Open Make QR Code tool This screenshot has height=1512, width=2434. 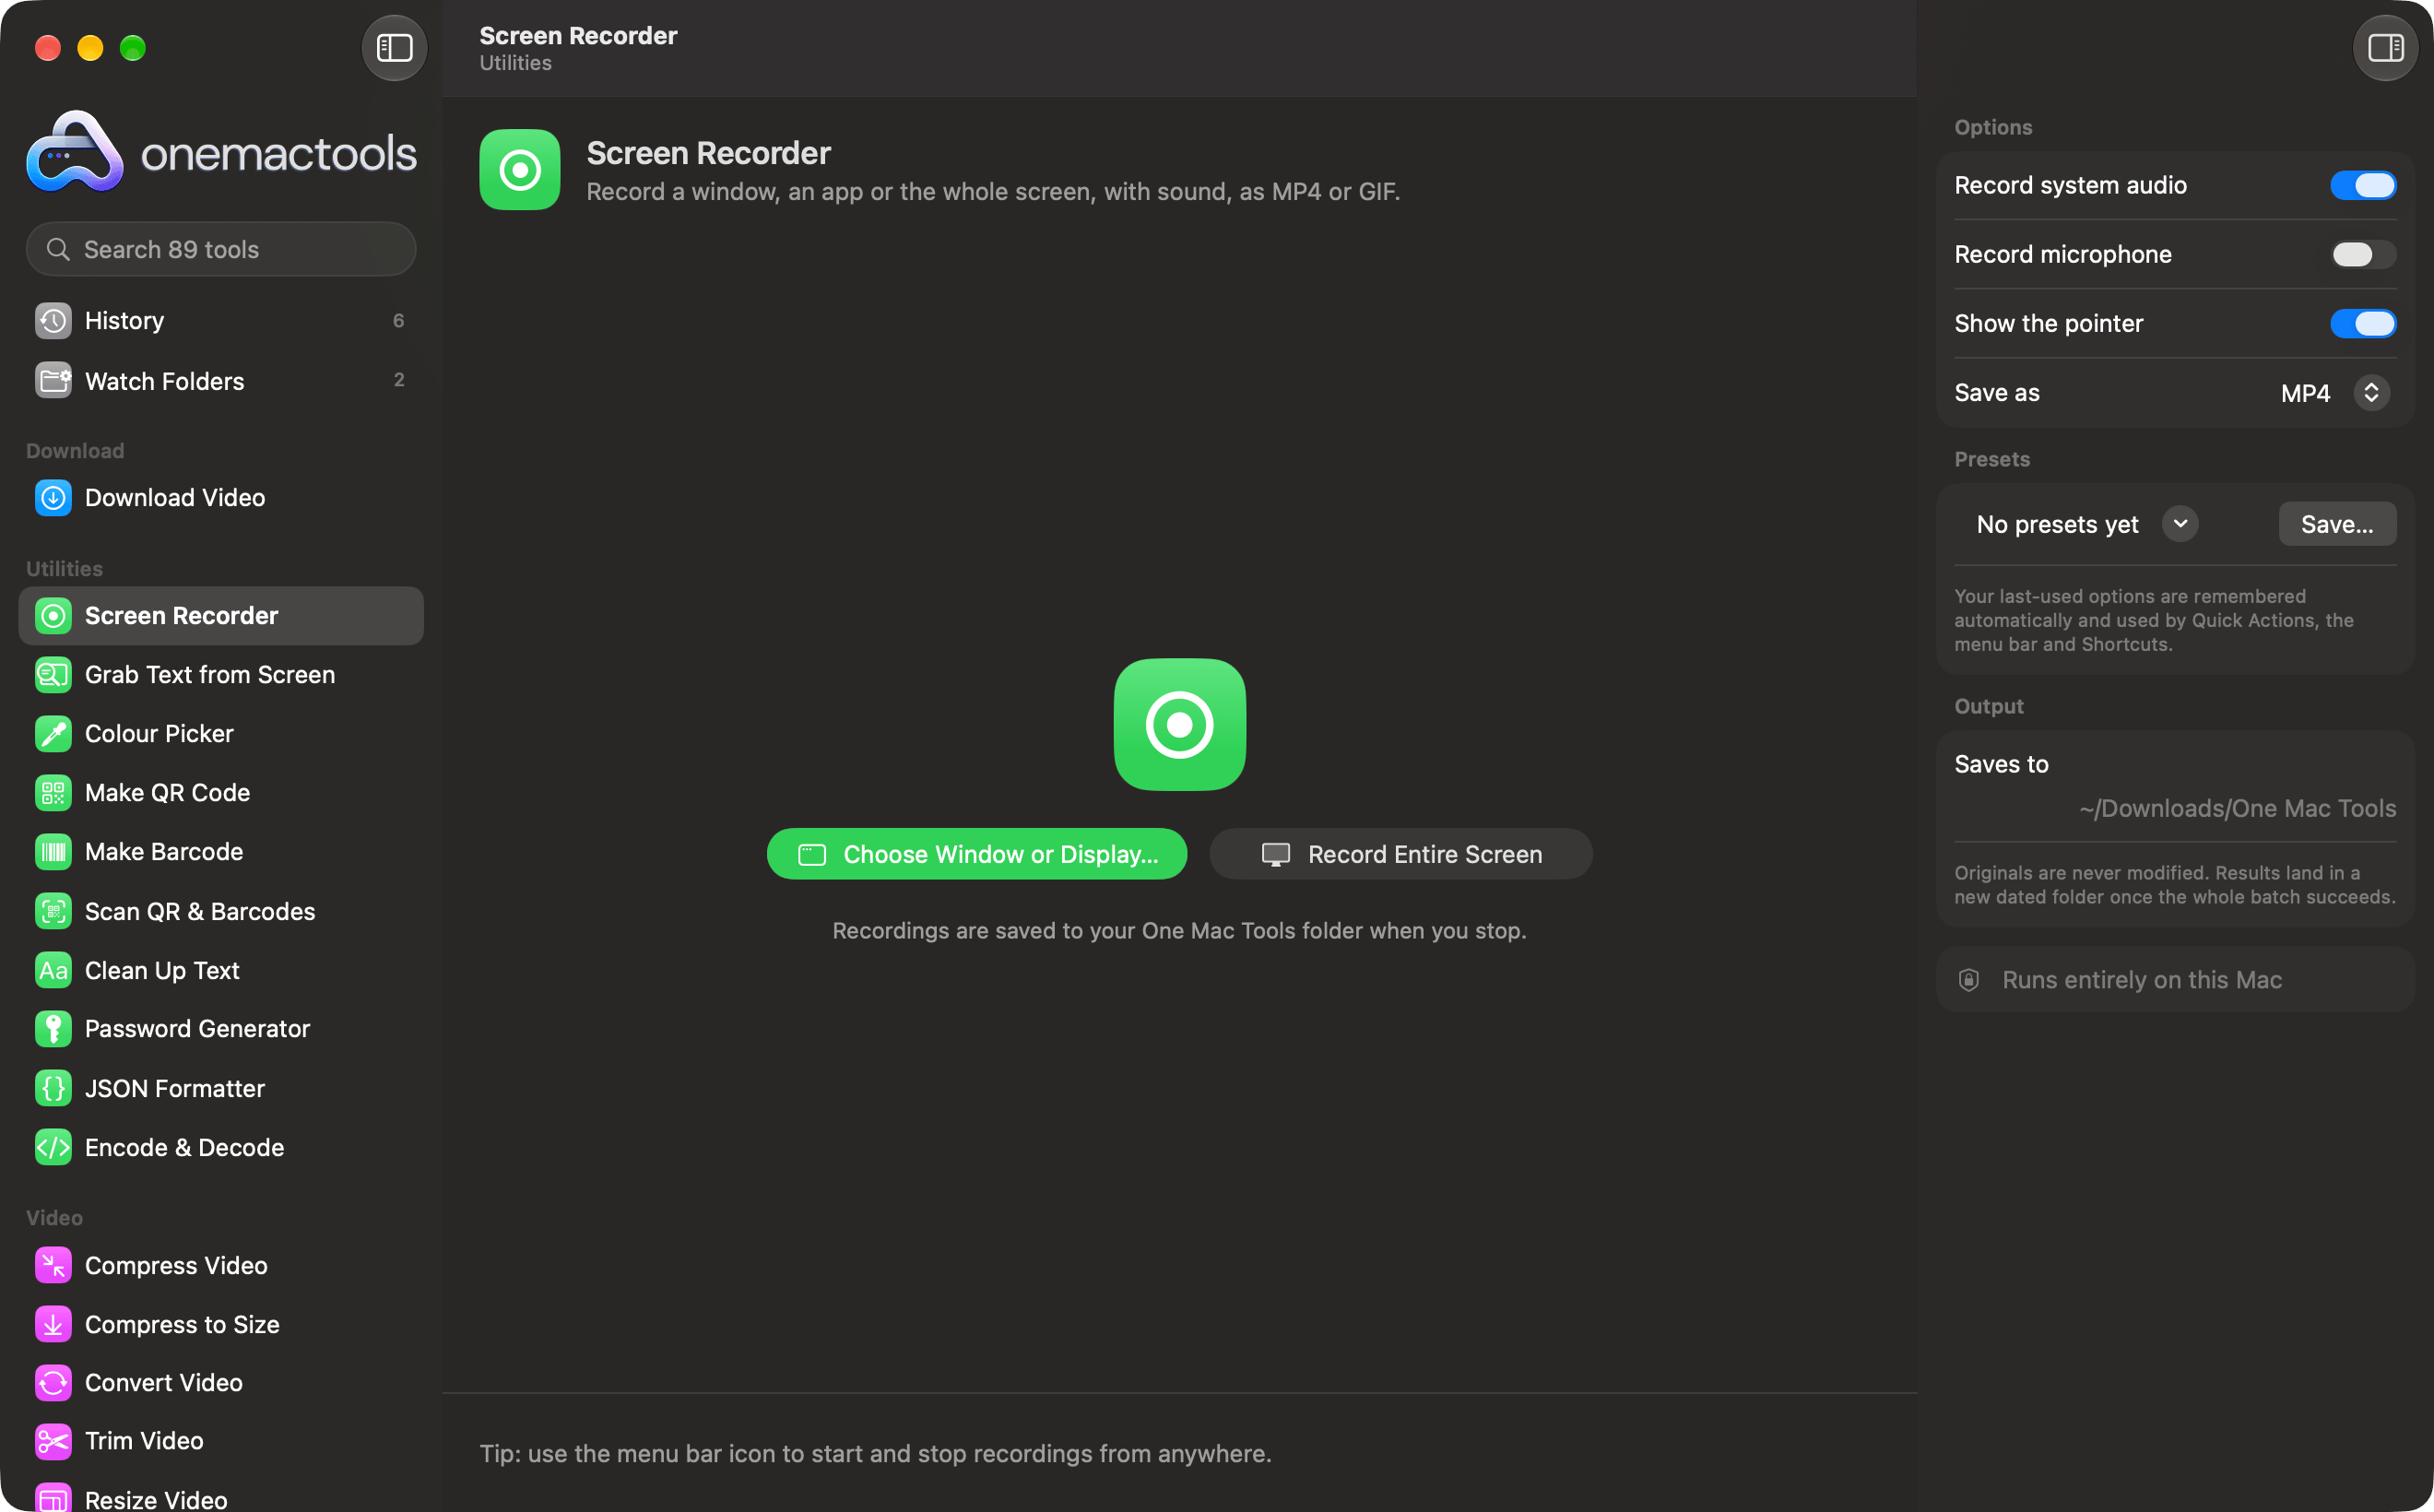(221, 793)
